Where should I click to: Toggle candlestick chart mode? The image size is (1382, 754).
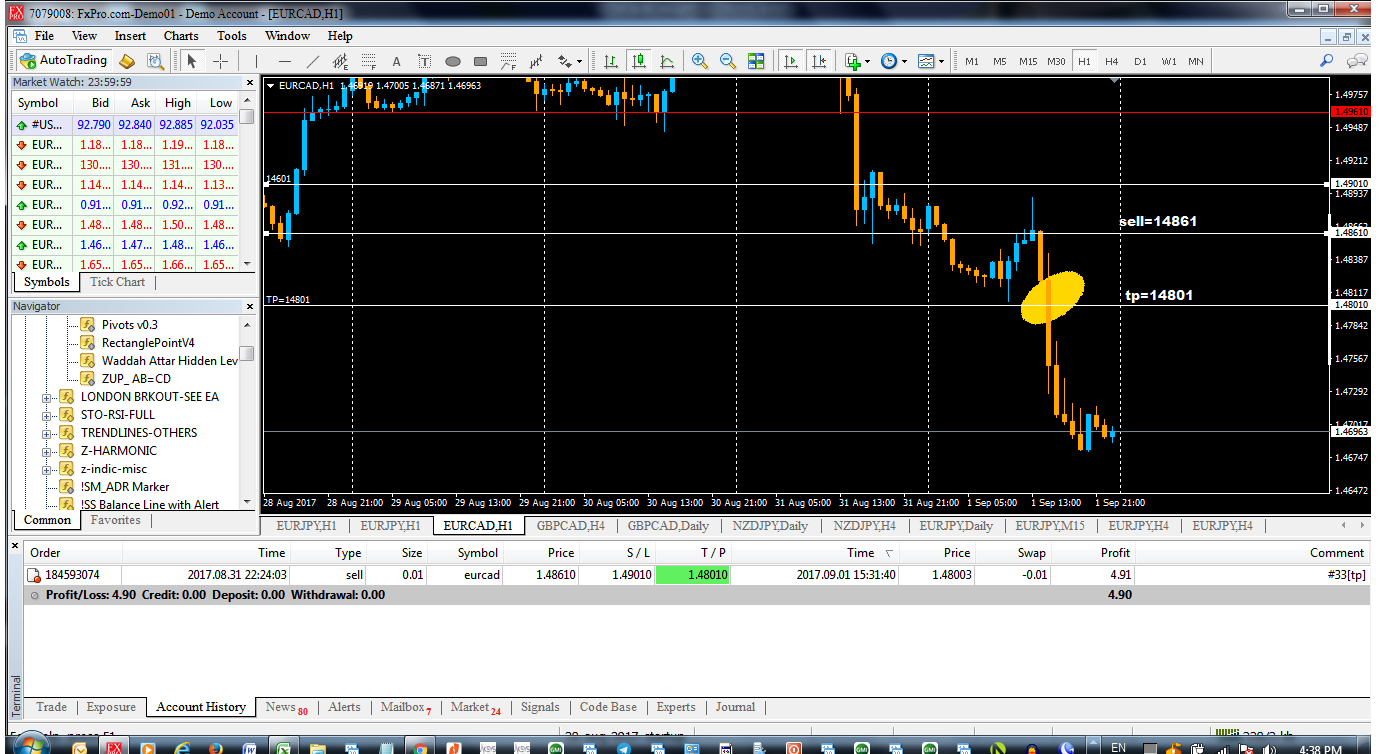click(x=638, y=61)
